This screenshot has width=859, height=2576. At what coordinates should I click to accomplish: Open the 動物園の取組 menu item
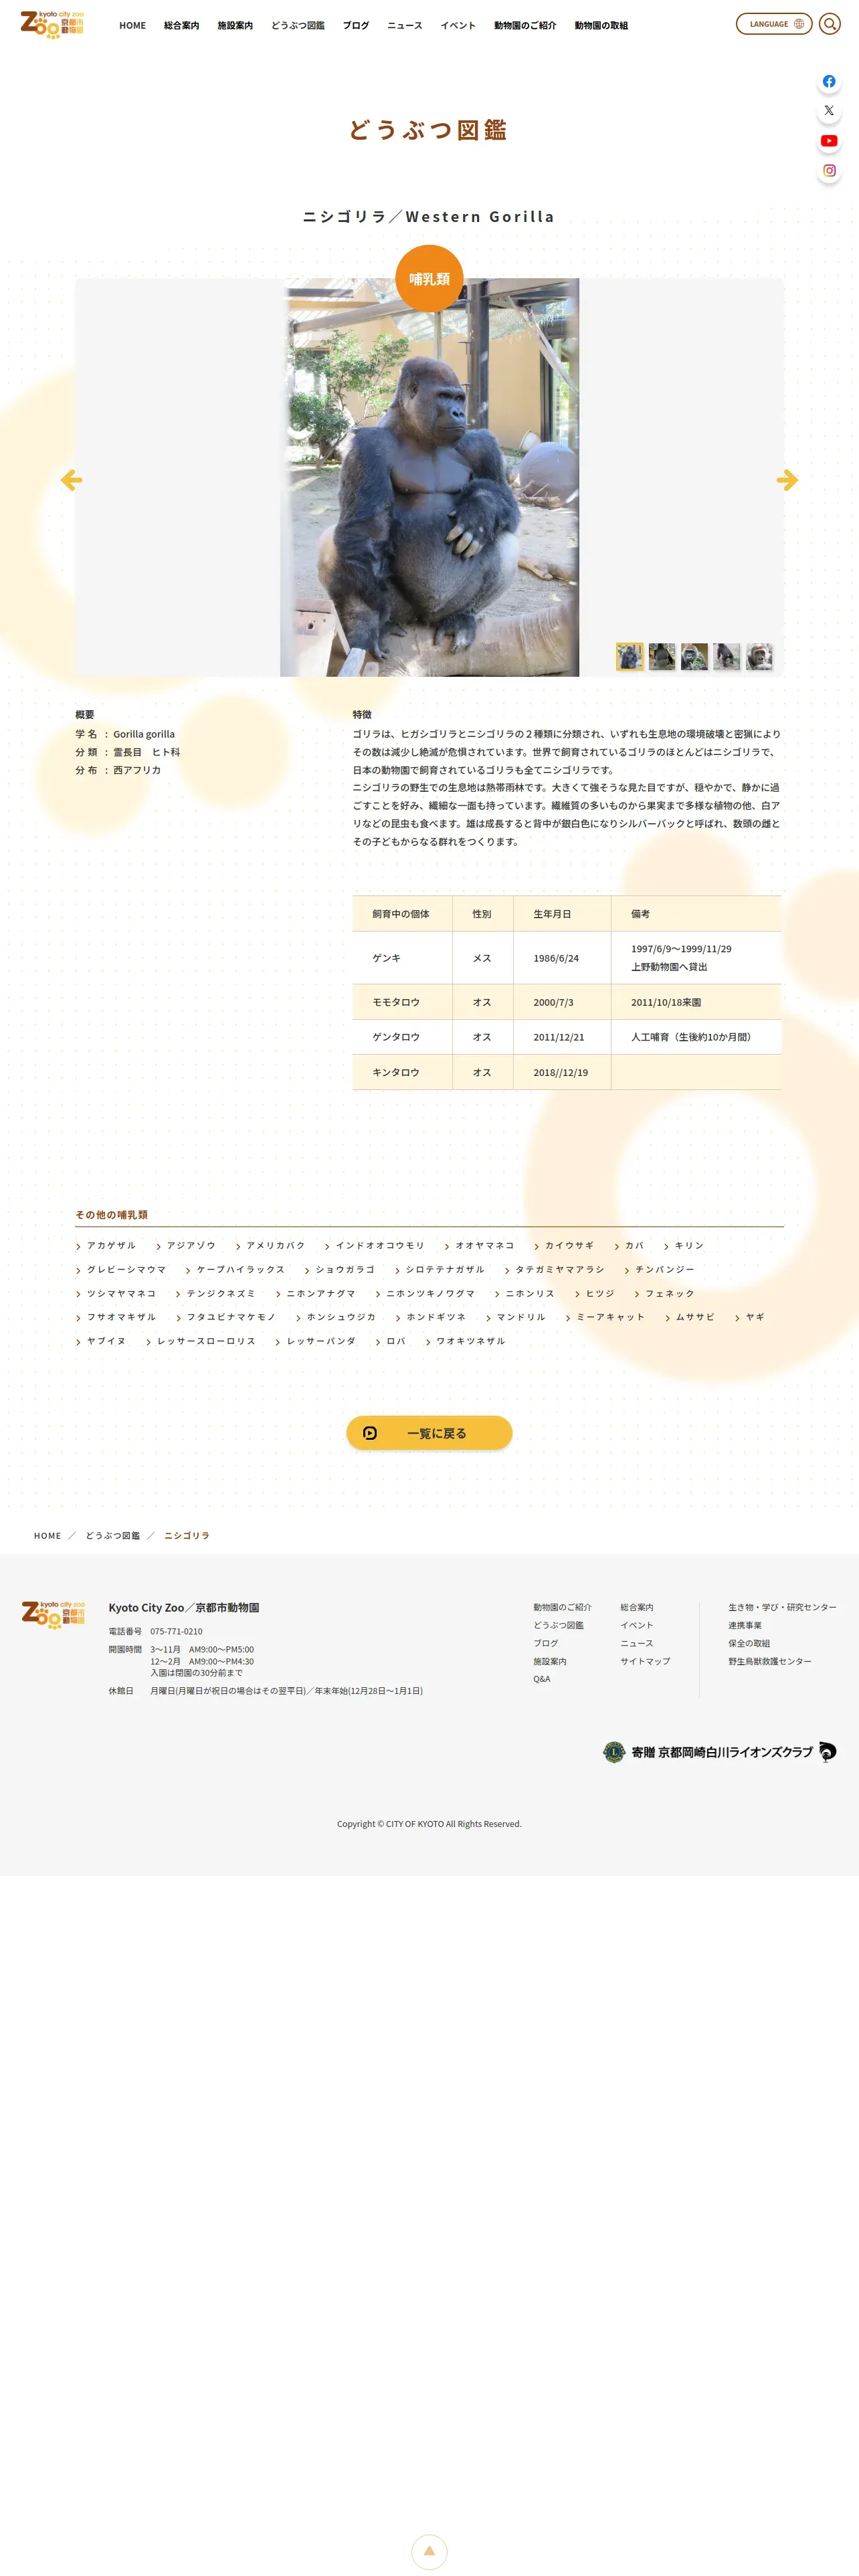(601, 26)
